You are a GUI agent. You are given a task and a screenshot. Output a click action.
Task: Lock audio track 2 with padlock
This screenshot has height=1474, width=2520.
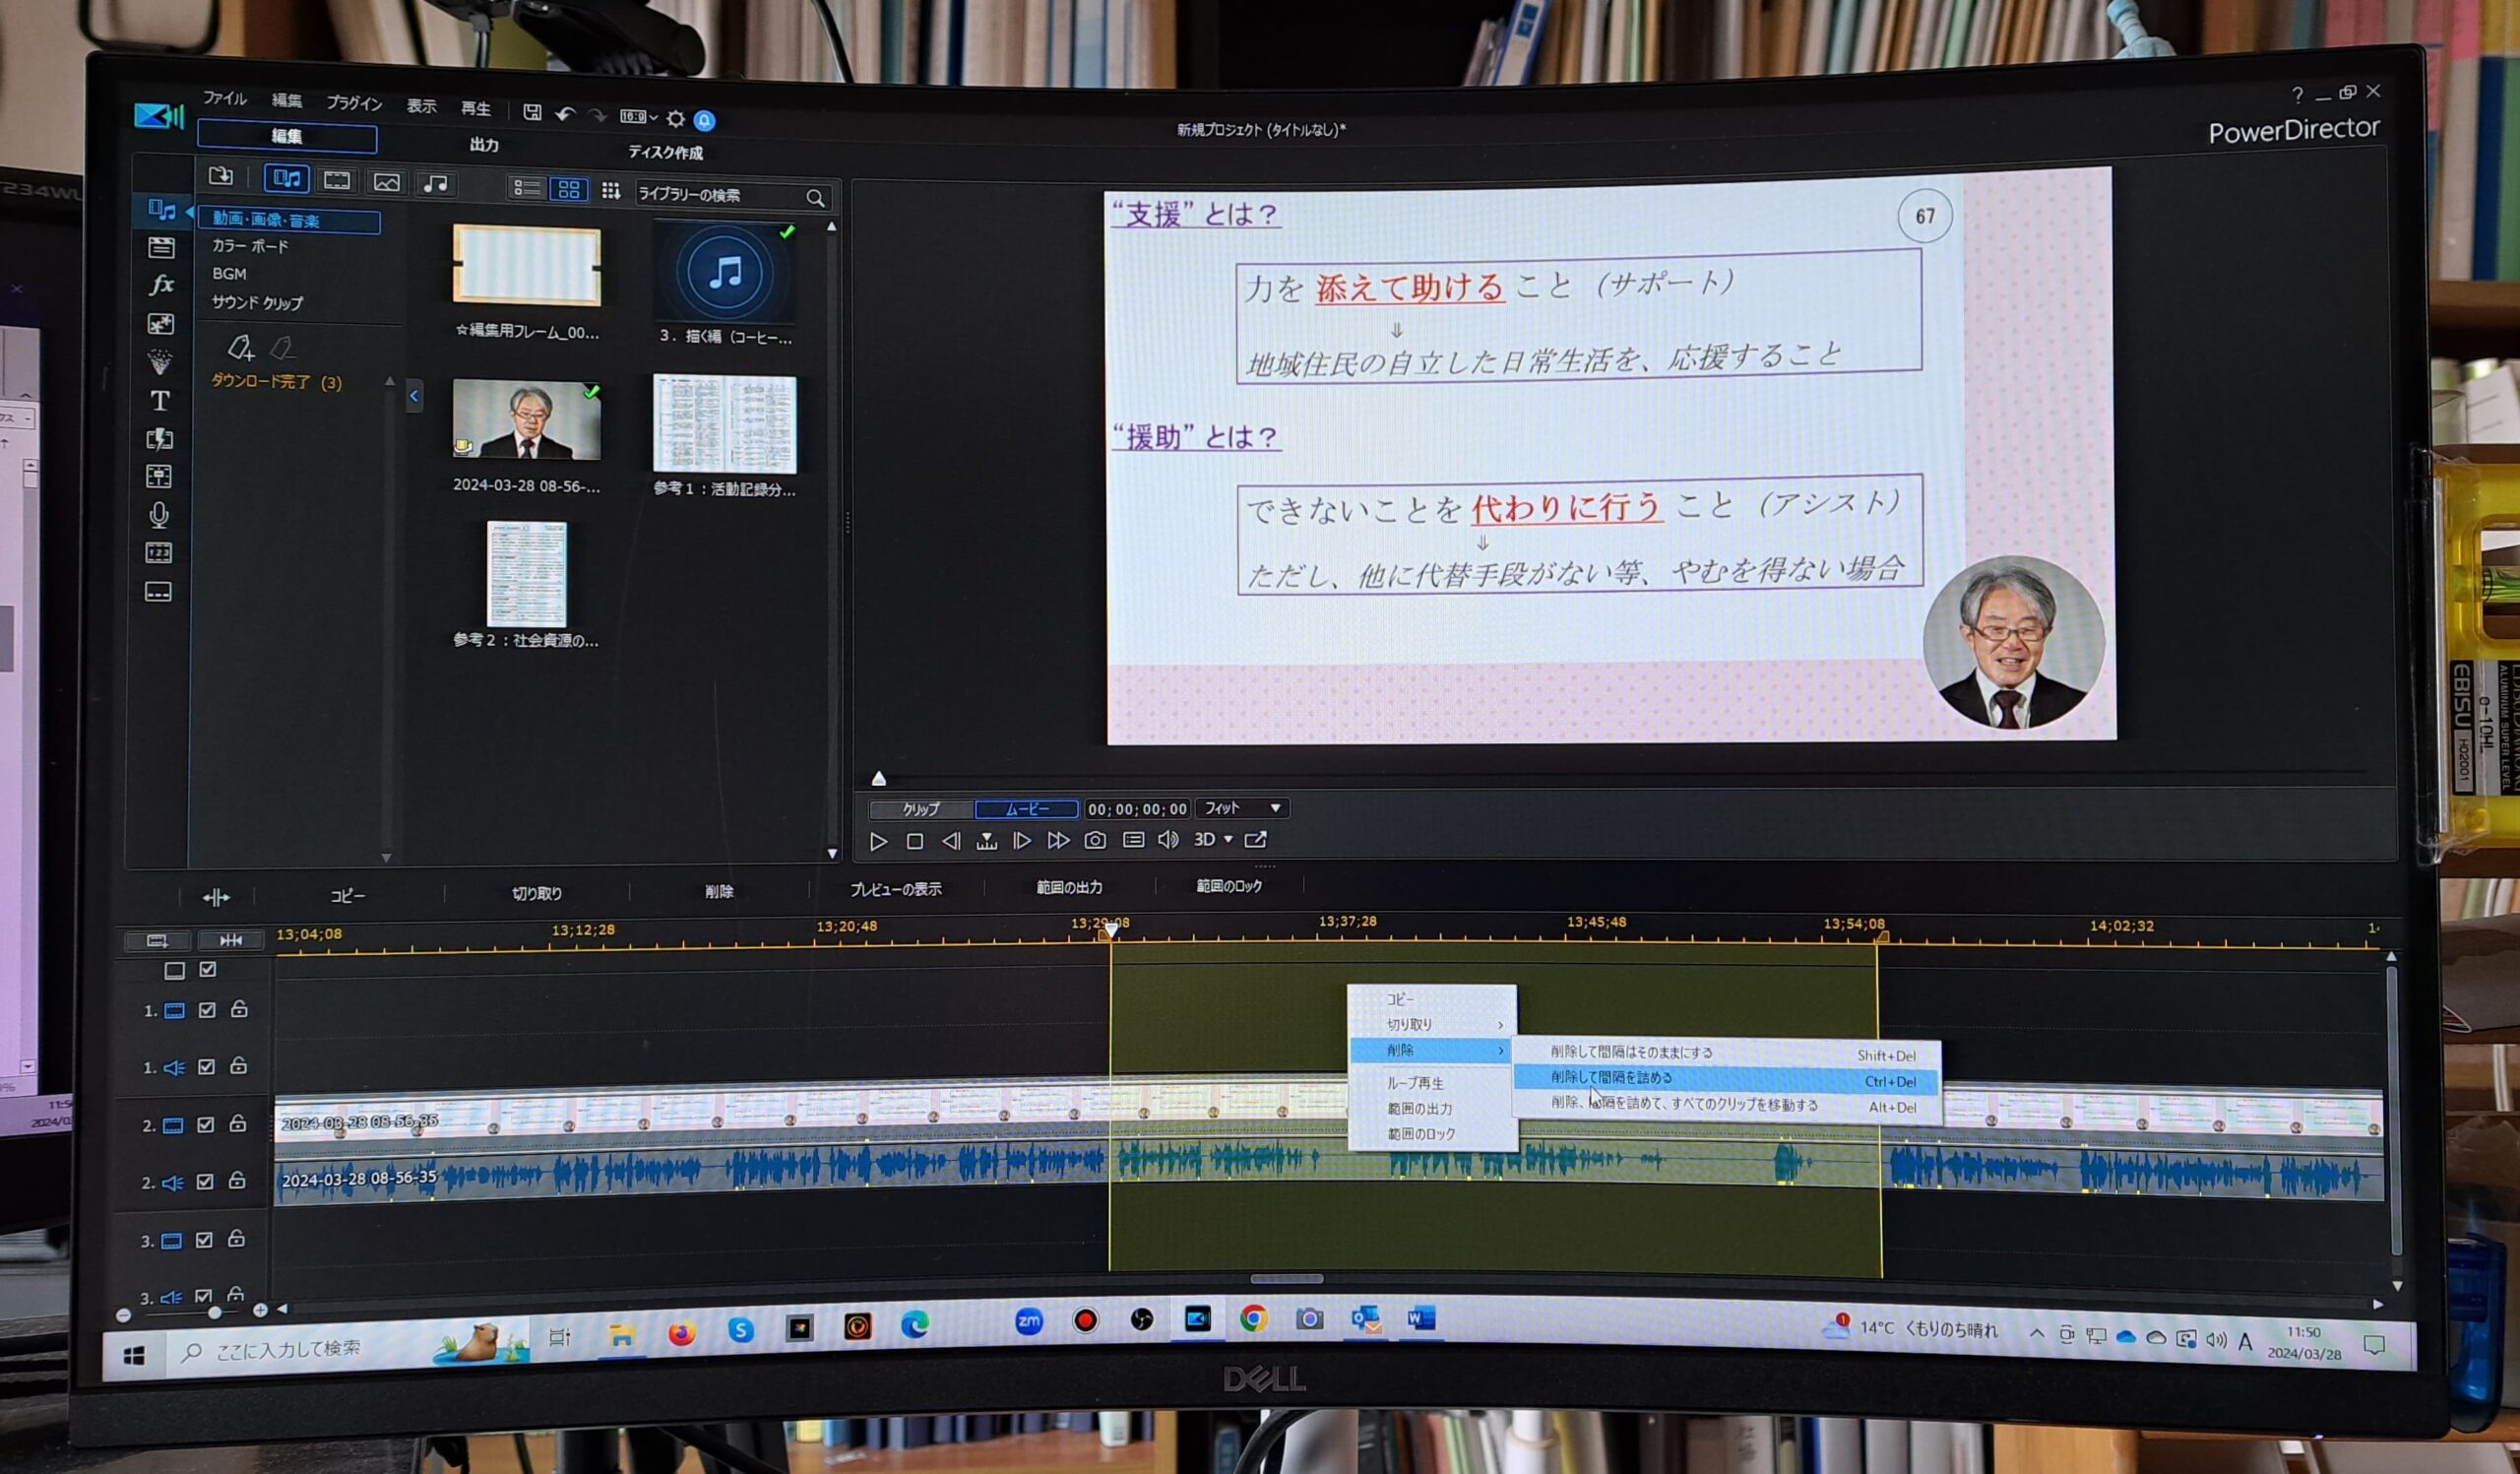(237, 1181)
